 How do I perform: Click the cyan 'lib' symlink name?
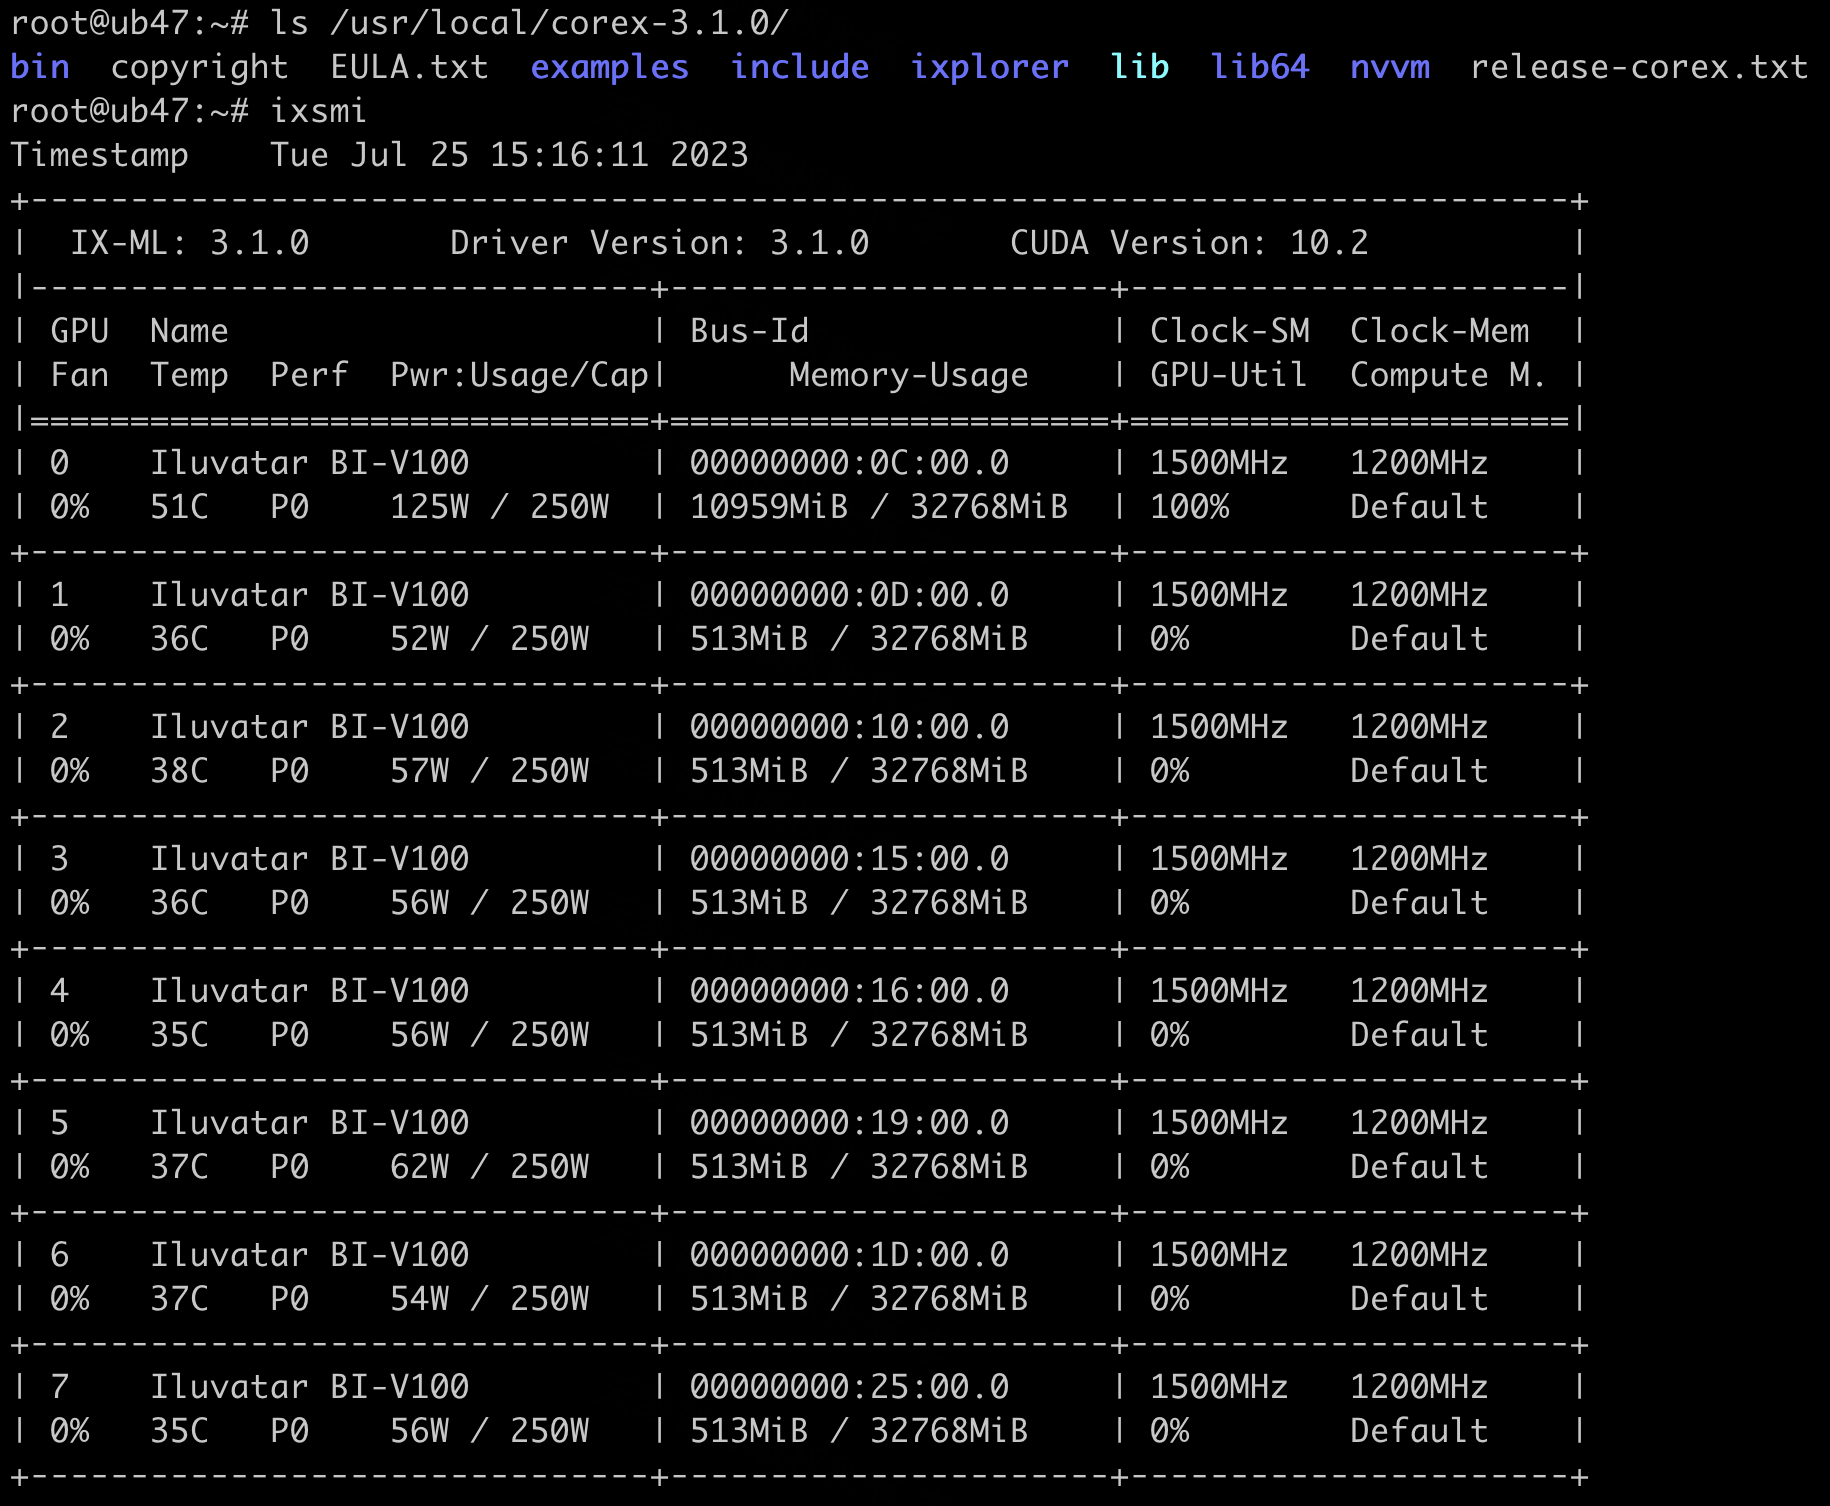[1139, 67]
